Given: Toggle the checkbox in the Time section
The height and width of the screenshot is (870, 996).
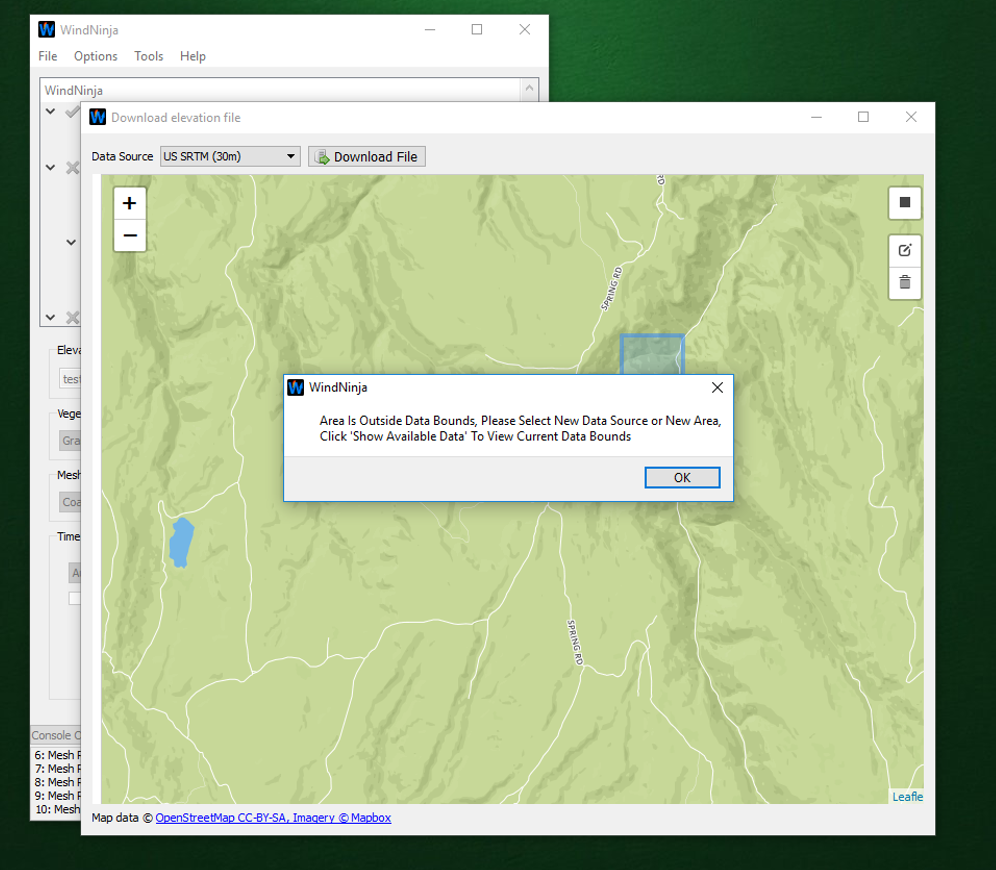Looking at the screenshot, I should pos(75,597).
